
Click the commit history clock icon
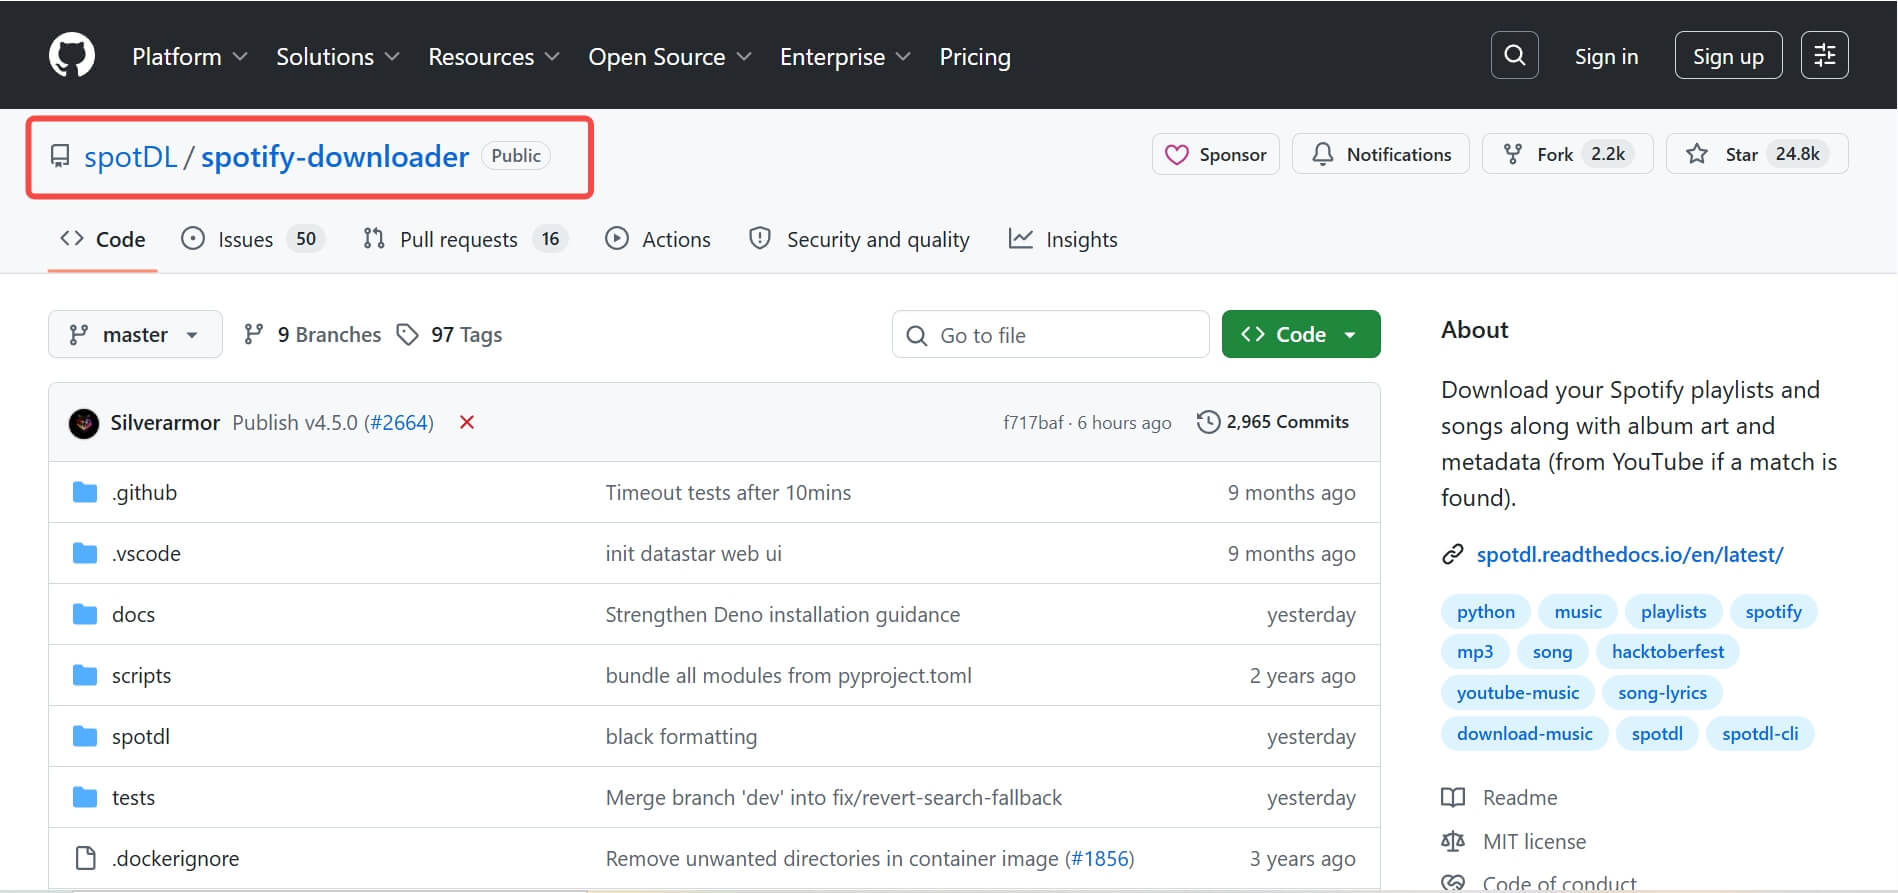[x=1208, y=422]
